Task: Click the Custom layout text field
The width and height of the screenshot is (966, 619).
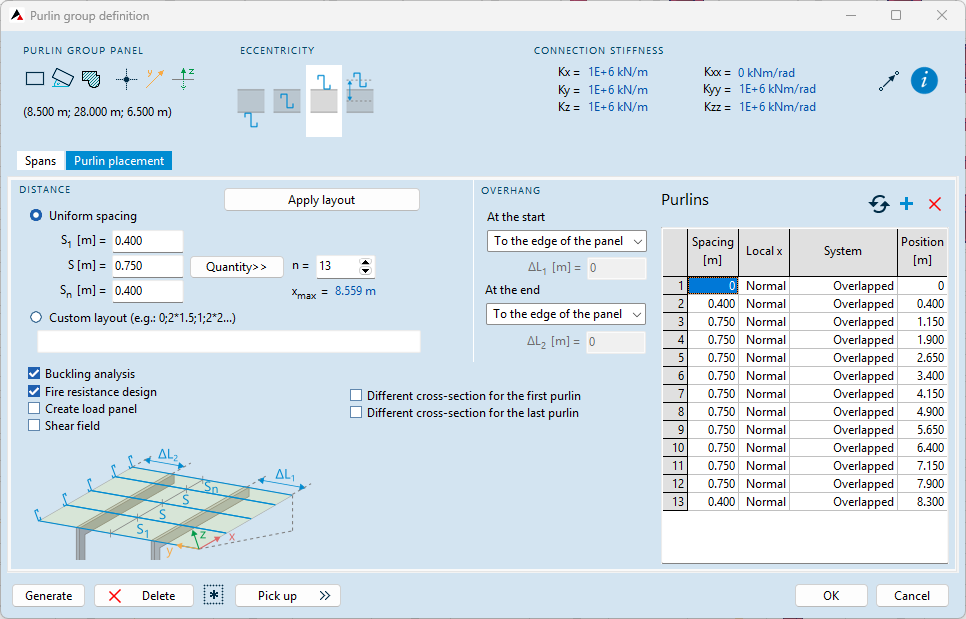Action: tap(229, 341)
